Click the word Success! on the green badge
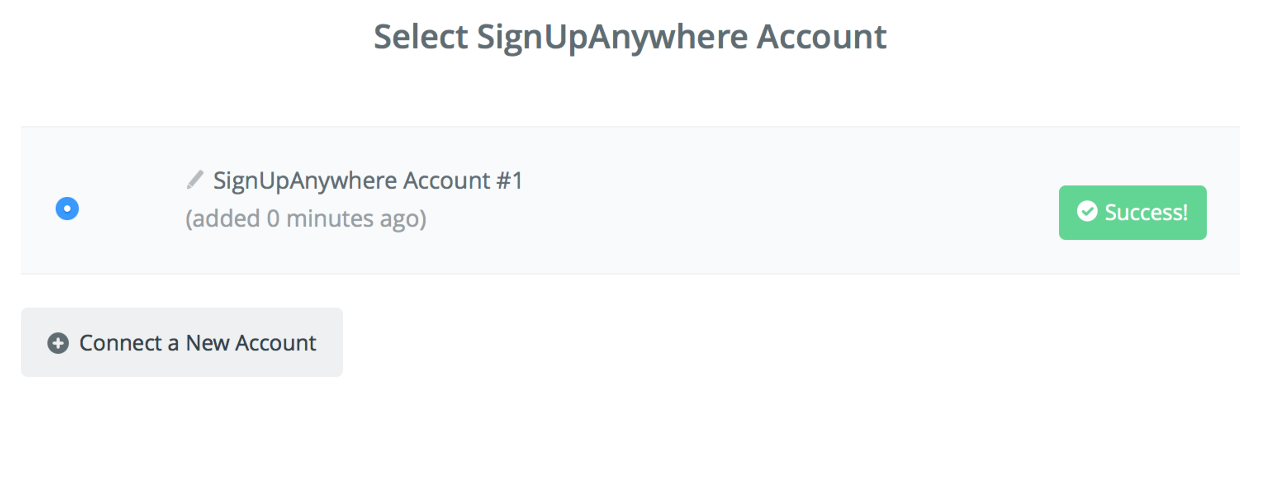This screenshot has height=479, width=1261. pyautogui.click(x=1146, y=212)
